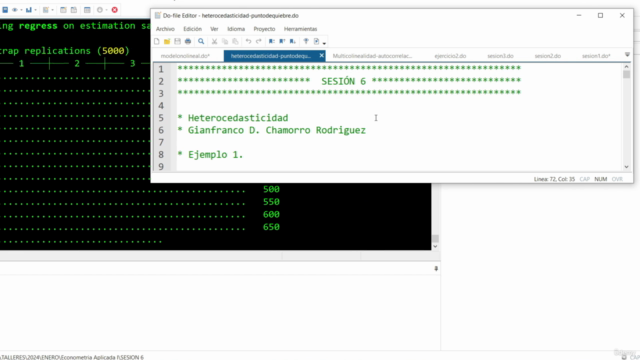The height and width of the screenshot is (360, 640).
Task: Expand the Viewer eye dropdown arrow
Action: (21, 10)
